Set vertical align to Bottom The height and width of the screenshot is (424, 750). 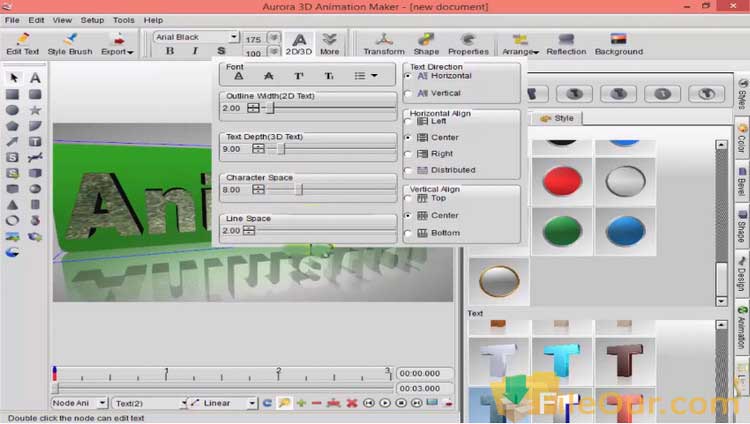pyautogui.click(x=408, y=233)
